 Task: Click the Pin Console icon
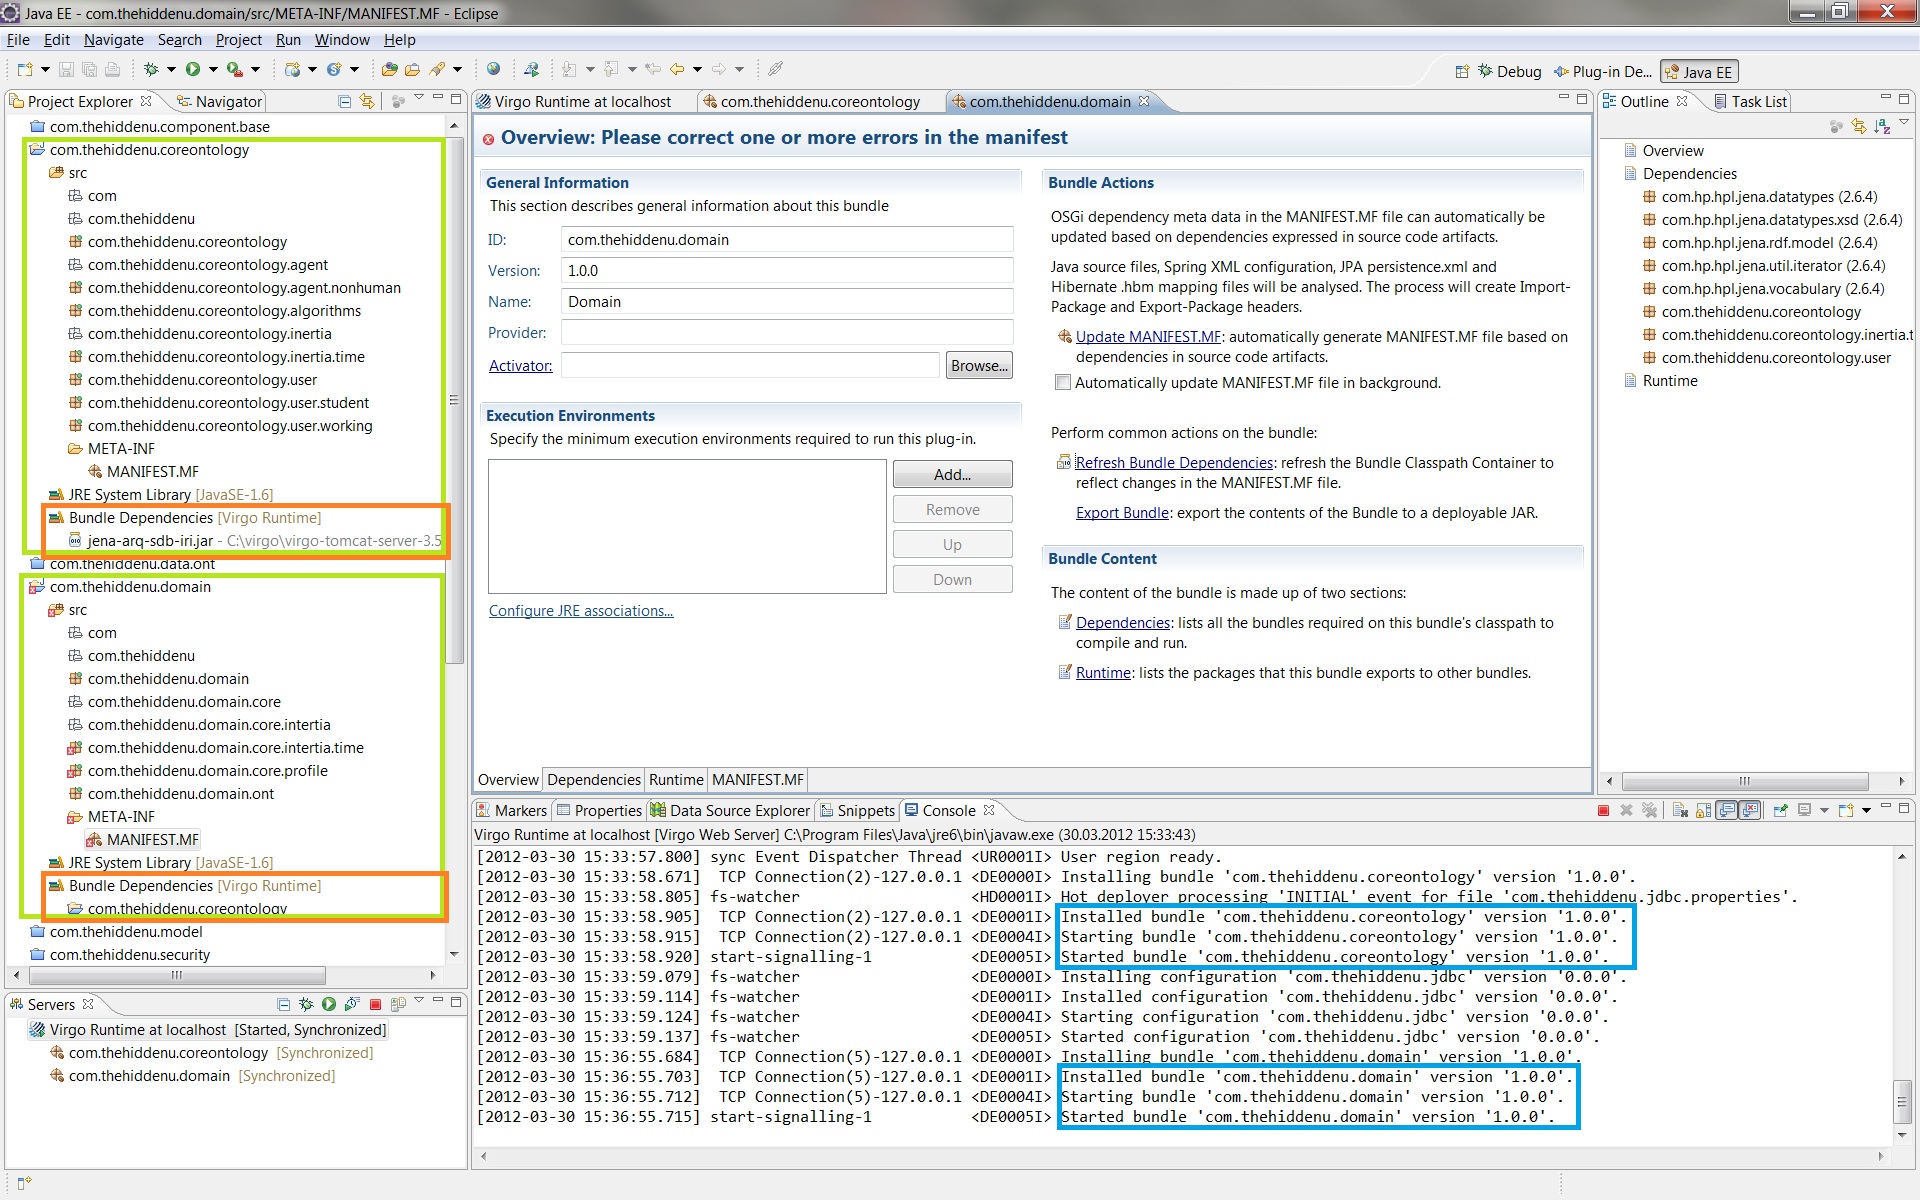[x=1780, y=810]
